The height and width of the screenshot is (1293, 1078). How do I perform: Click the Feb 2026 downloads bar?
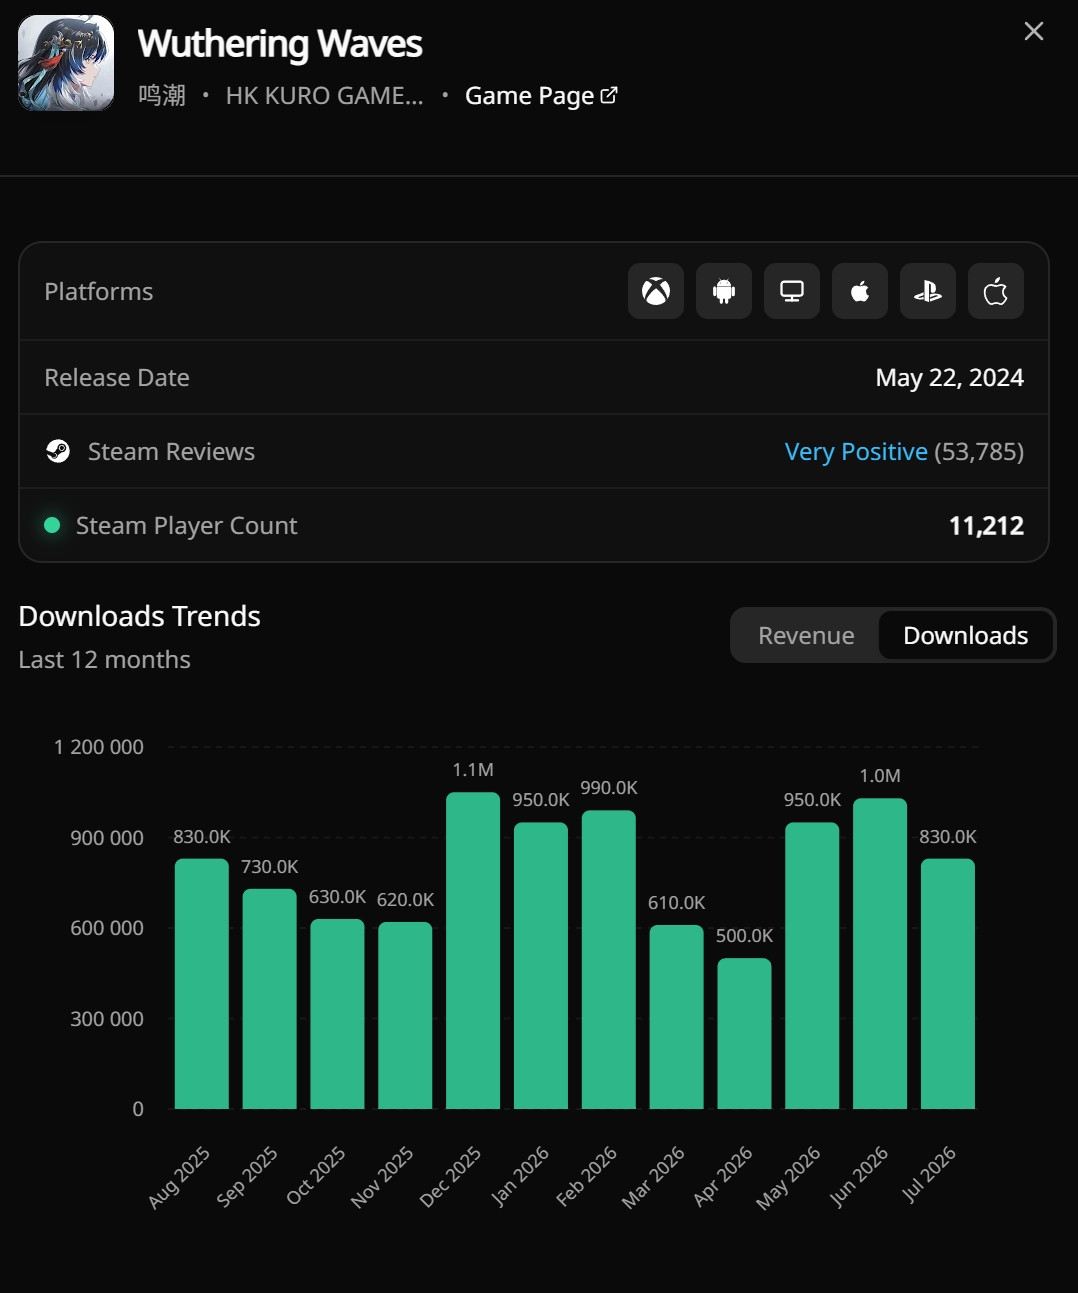609,960
